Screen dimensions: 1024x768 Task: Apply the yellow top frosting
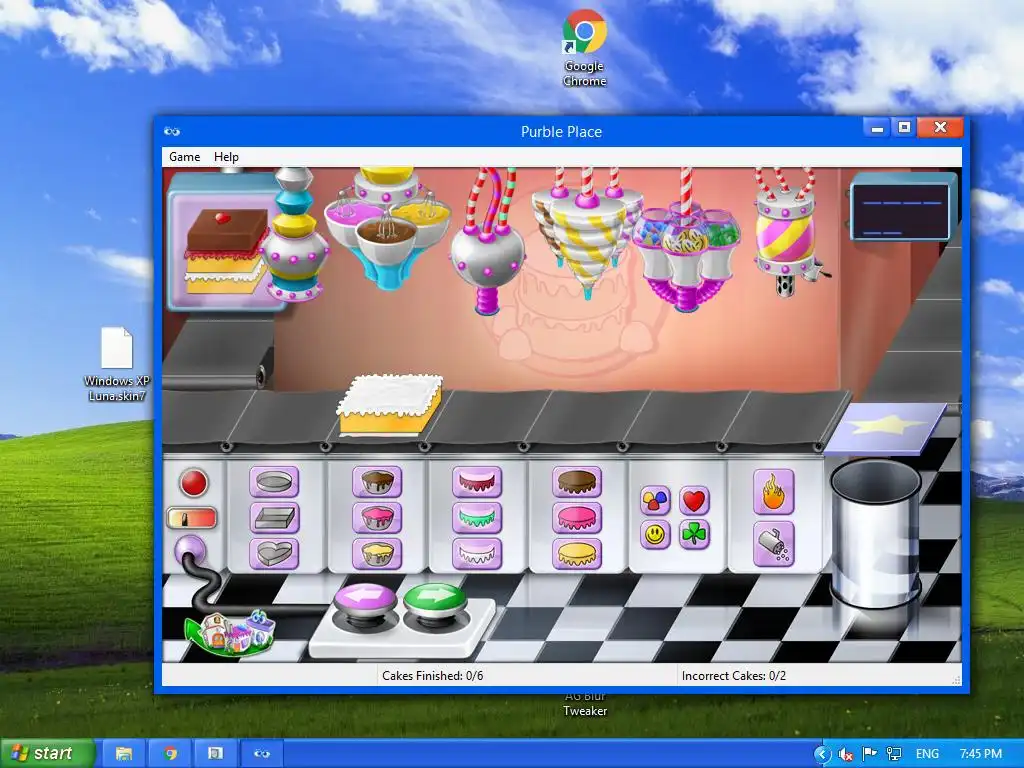(577, 554)
